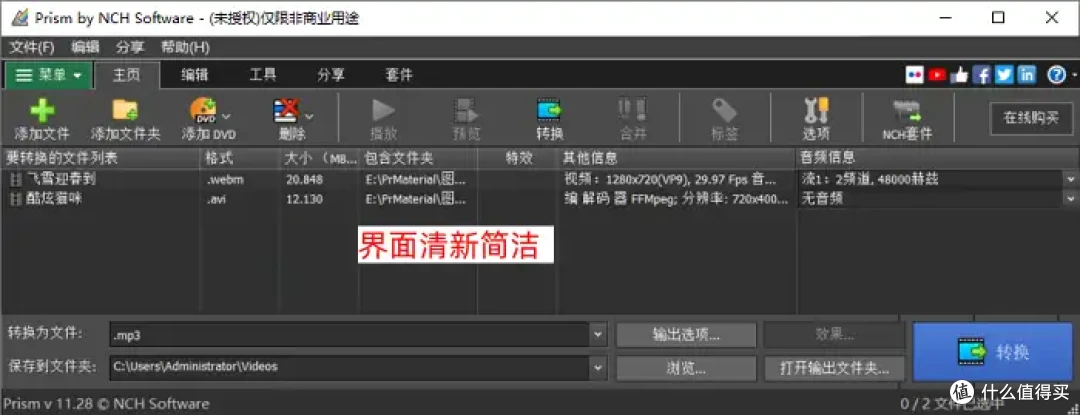Expand the output format .mp3 dropdown arrow

596,335
